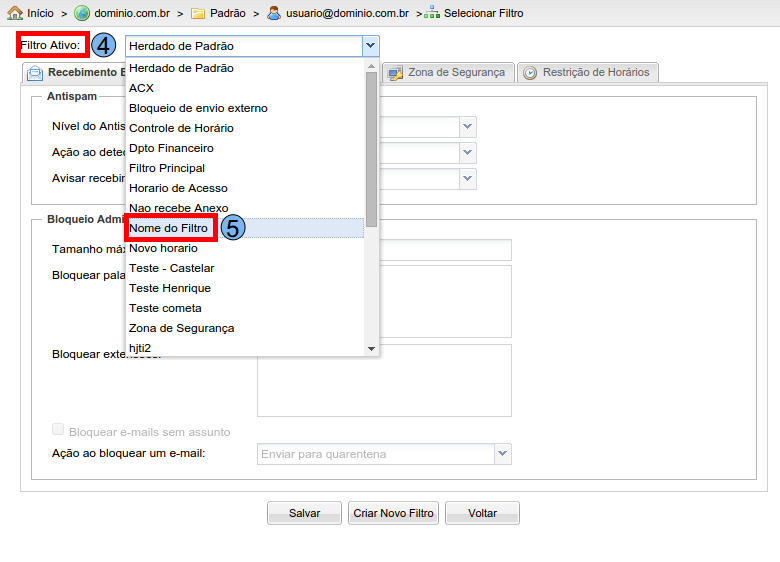Viewport: 780px width, 562px height.
Task: Collapse the Filtro Ativo dropdown arrow
Action: (370, 46)
